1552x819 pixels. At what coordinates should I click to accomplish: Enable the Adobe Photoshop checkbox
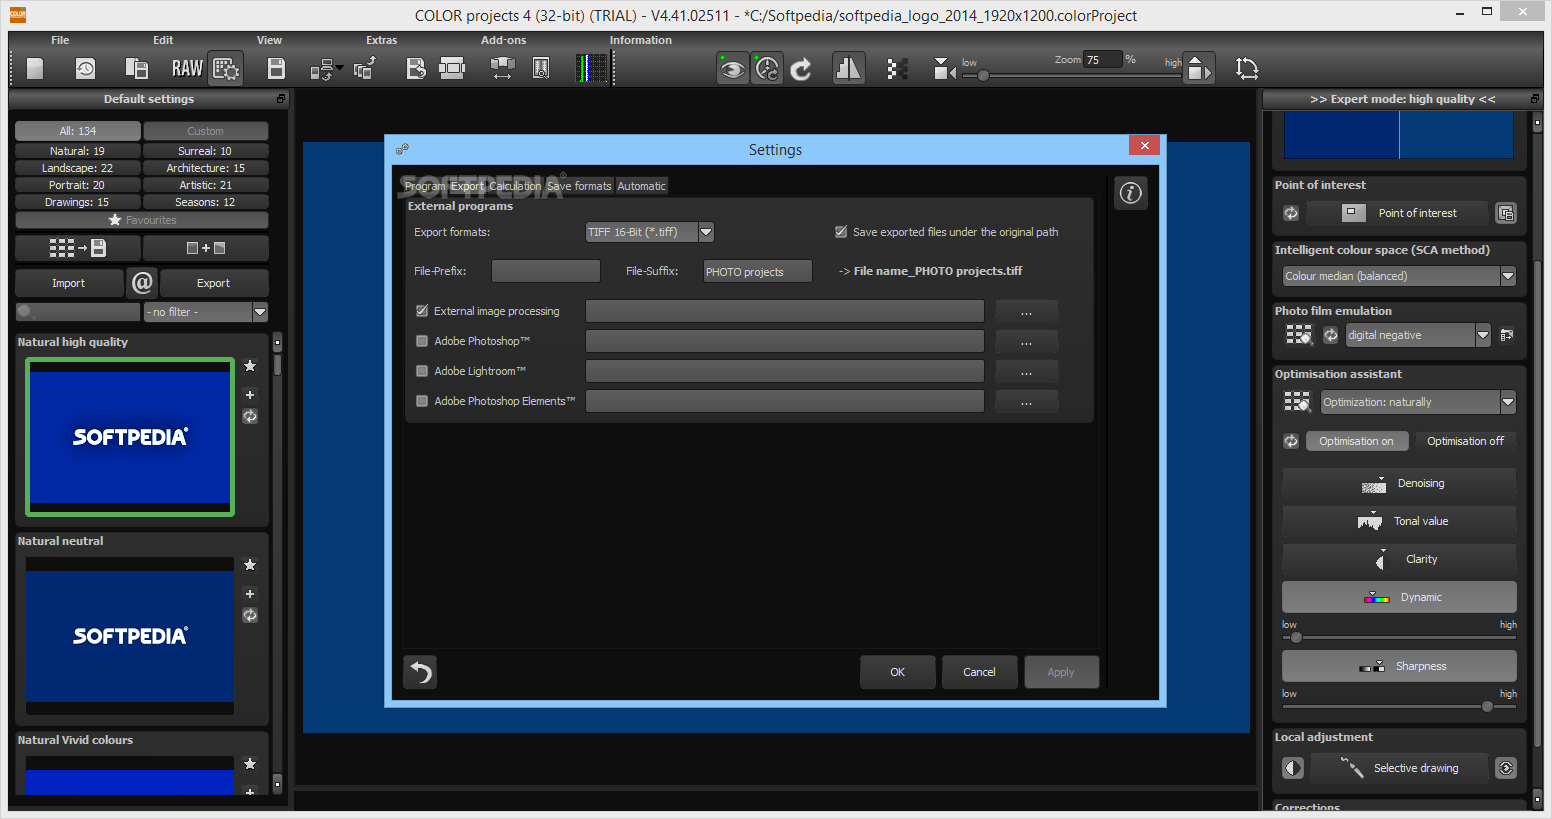[x=422, y=341]
